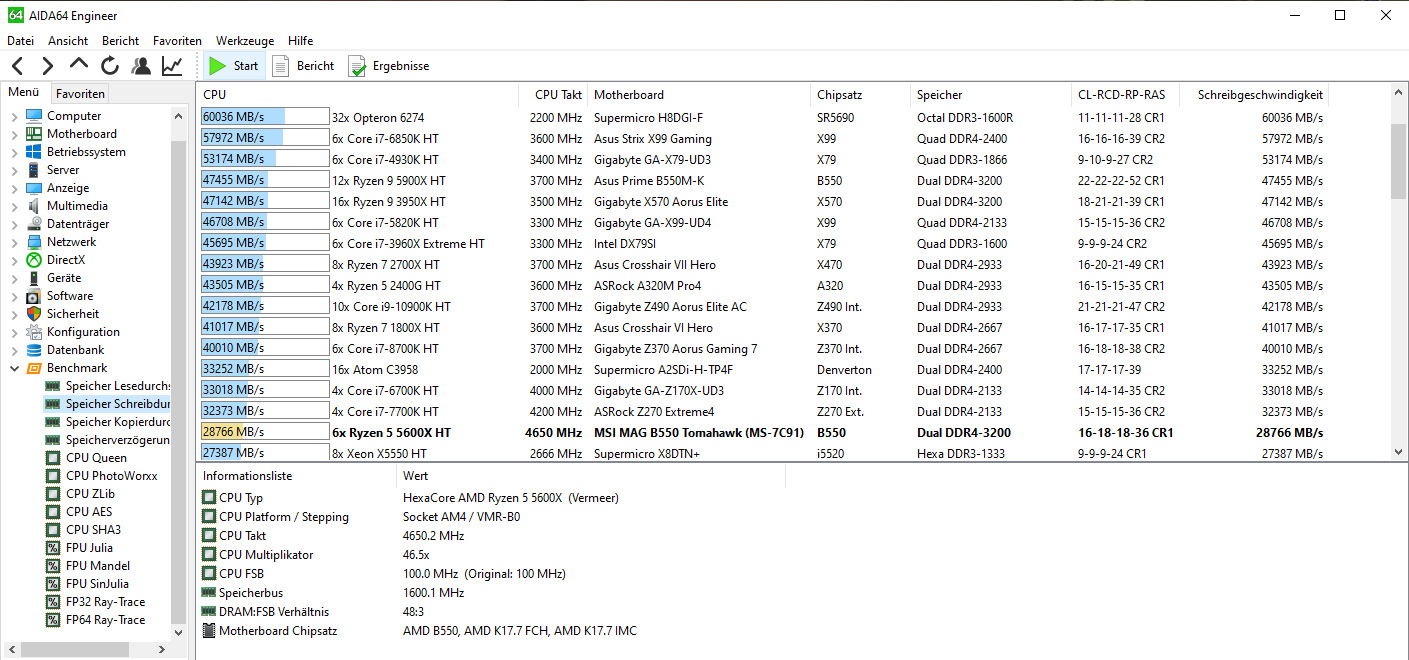The width and height of the screenshot is (1409, 660).
Task: Click the Bericht toolbar button
Action: [x=304, y=66]
